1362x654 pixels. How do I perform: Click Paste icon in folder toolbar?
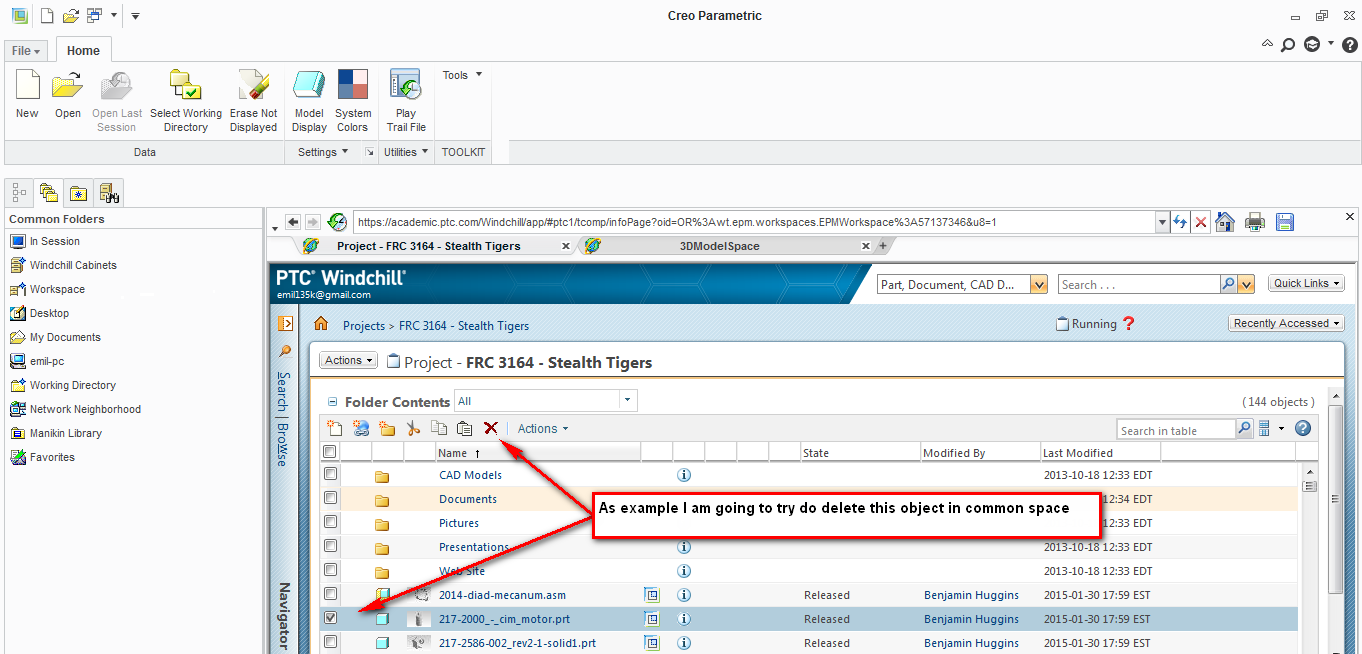tap(464, 428)
